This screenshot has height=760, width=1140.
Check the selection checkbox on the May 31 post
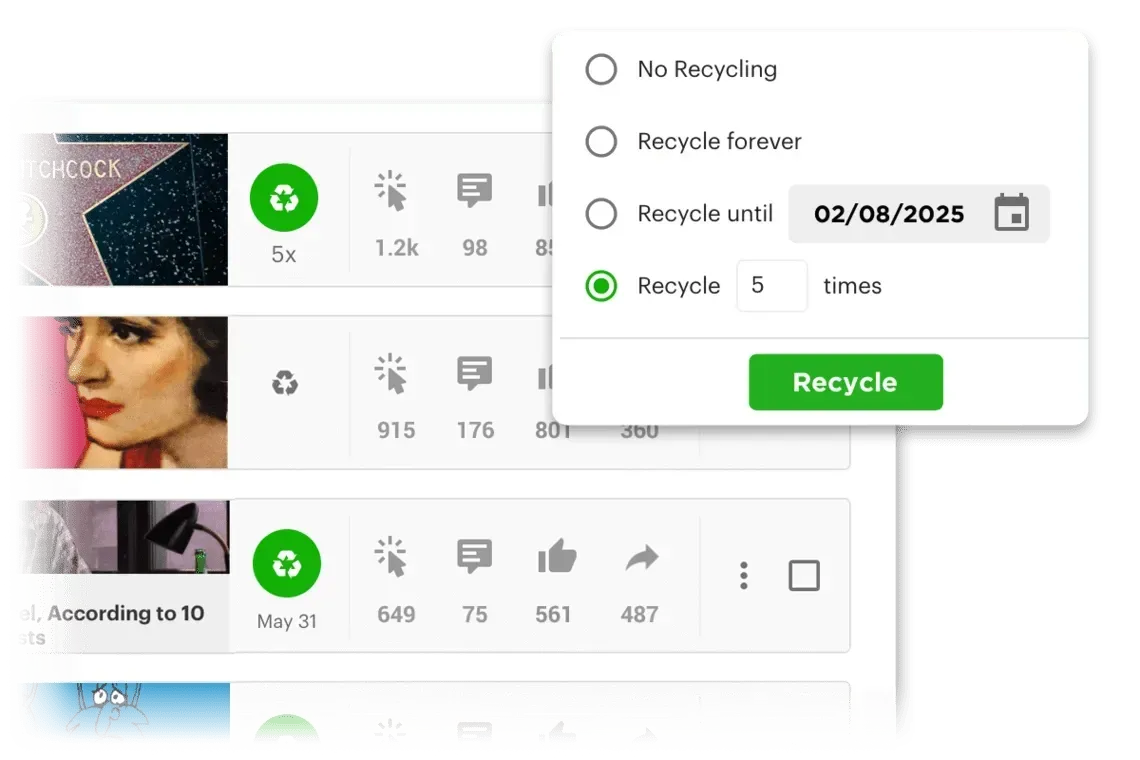(x=805, y=575)
